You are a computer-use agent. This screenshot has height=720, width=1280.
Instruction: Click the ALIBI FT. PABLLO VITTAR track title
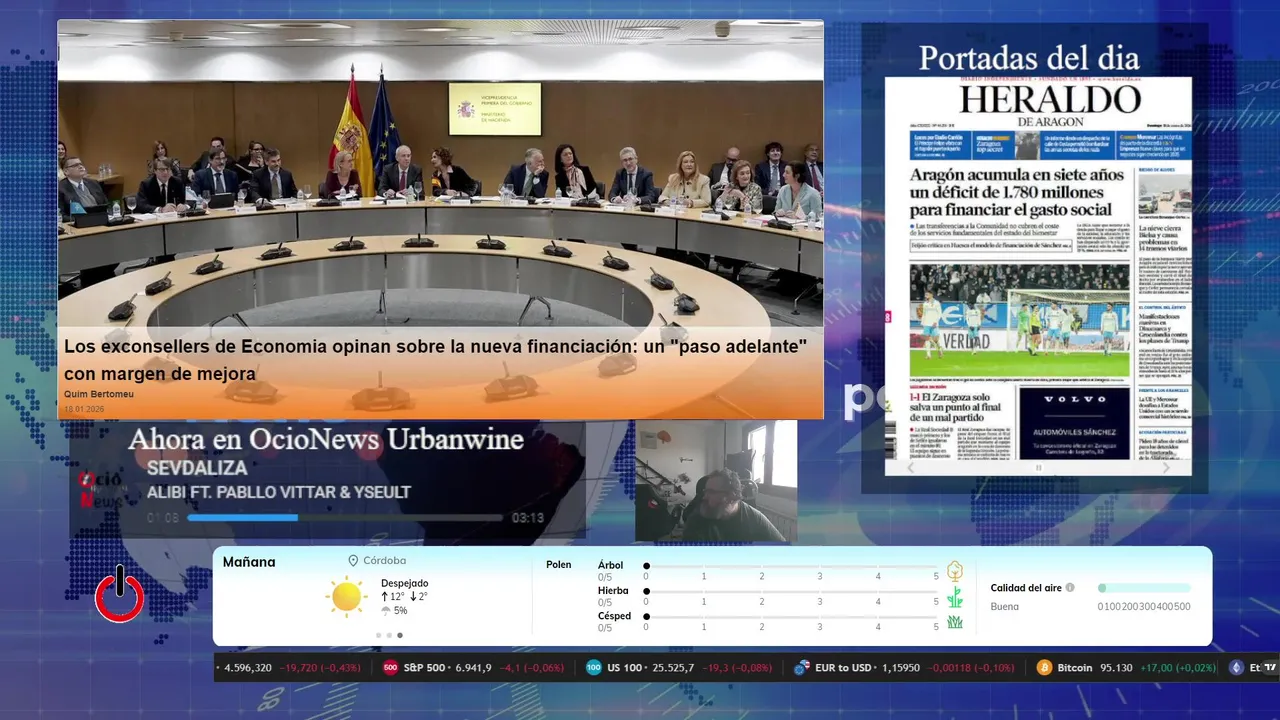coord(279,492)
